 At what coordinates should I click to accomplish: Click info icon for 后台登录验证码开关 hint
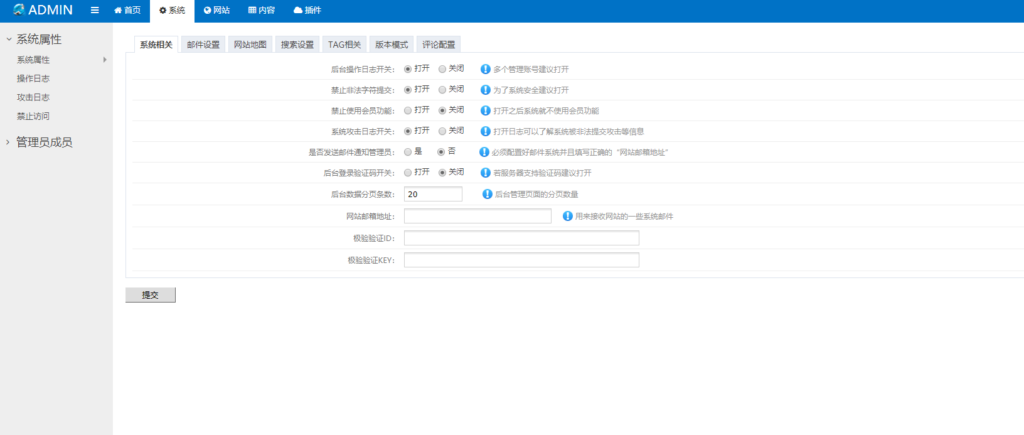click(485, 172)
